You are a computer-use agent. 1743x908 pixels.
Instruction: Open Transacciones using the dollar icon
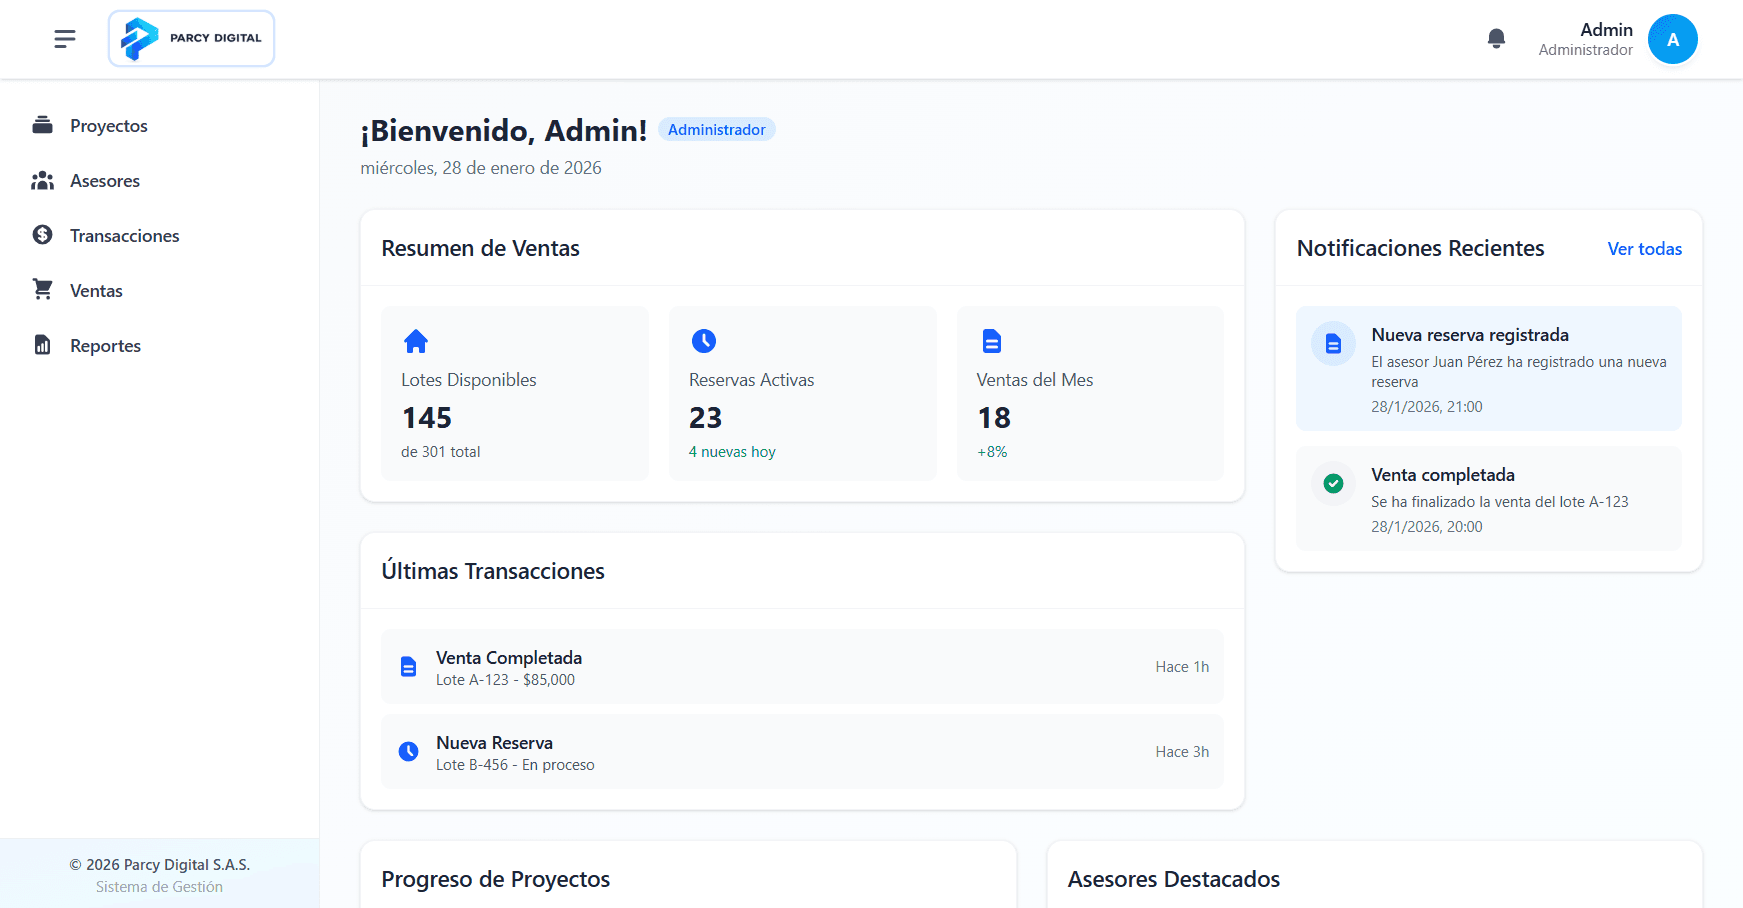coord(41,235)
